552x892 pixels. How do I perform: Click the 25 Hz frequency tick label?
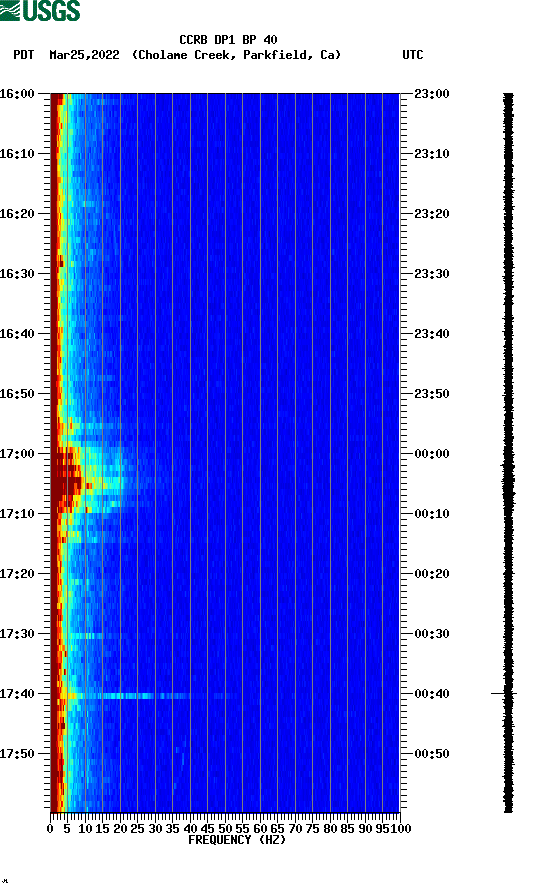(137, 829)
